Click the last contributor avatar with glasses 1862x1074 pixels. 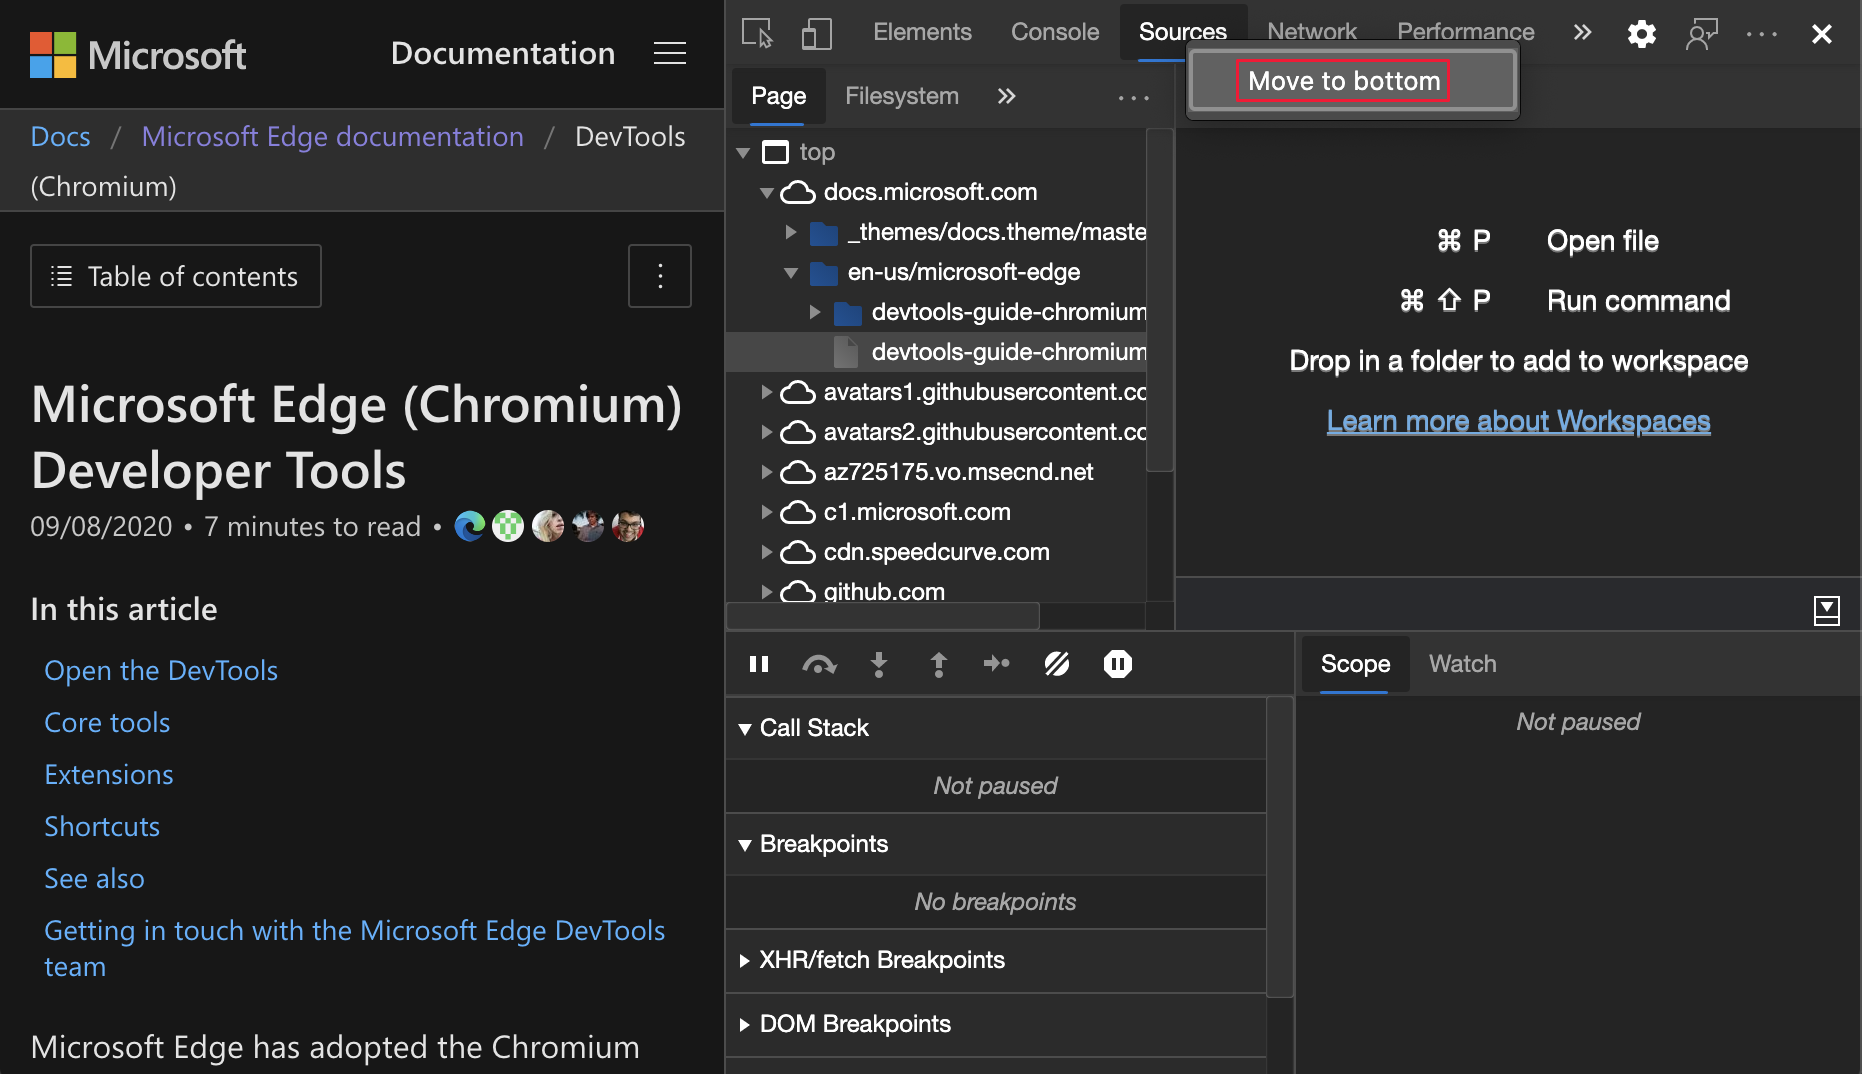[x=628, y=526]
